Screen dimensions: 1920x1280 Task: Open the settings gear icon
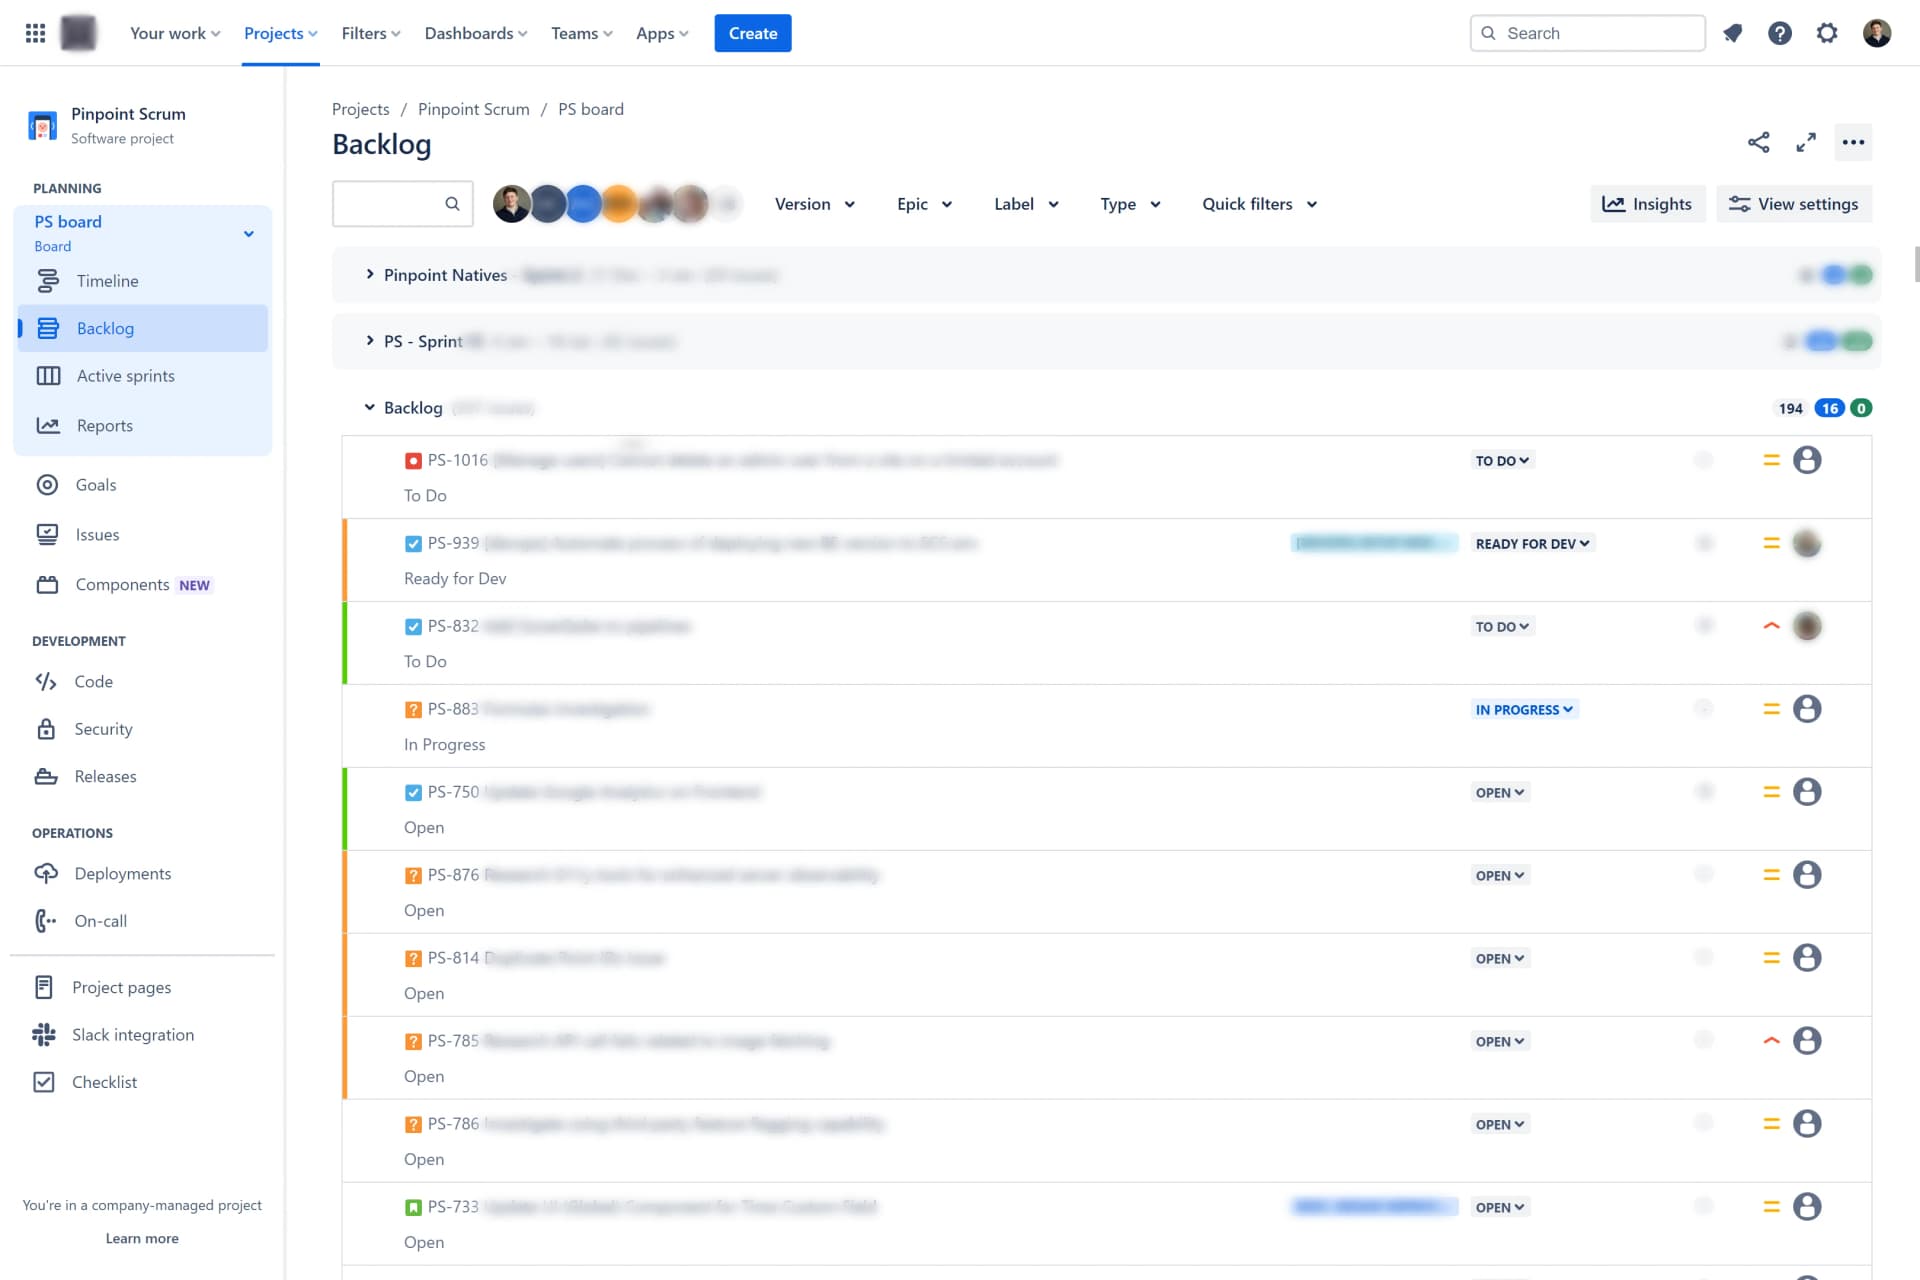(x=1827, y=33)
